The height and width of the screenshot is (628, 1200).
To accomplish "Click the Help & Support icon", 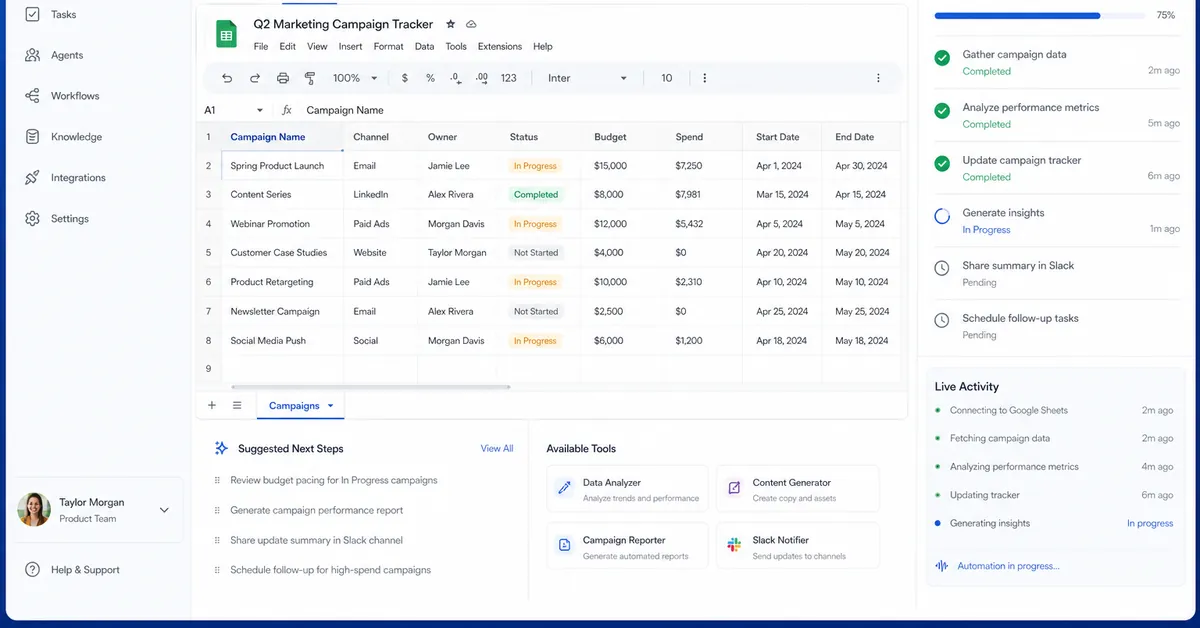I will coord(33,570).
